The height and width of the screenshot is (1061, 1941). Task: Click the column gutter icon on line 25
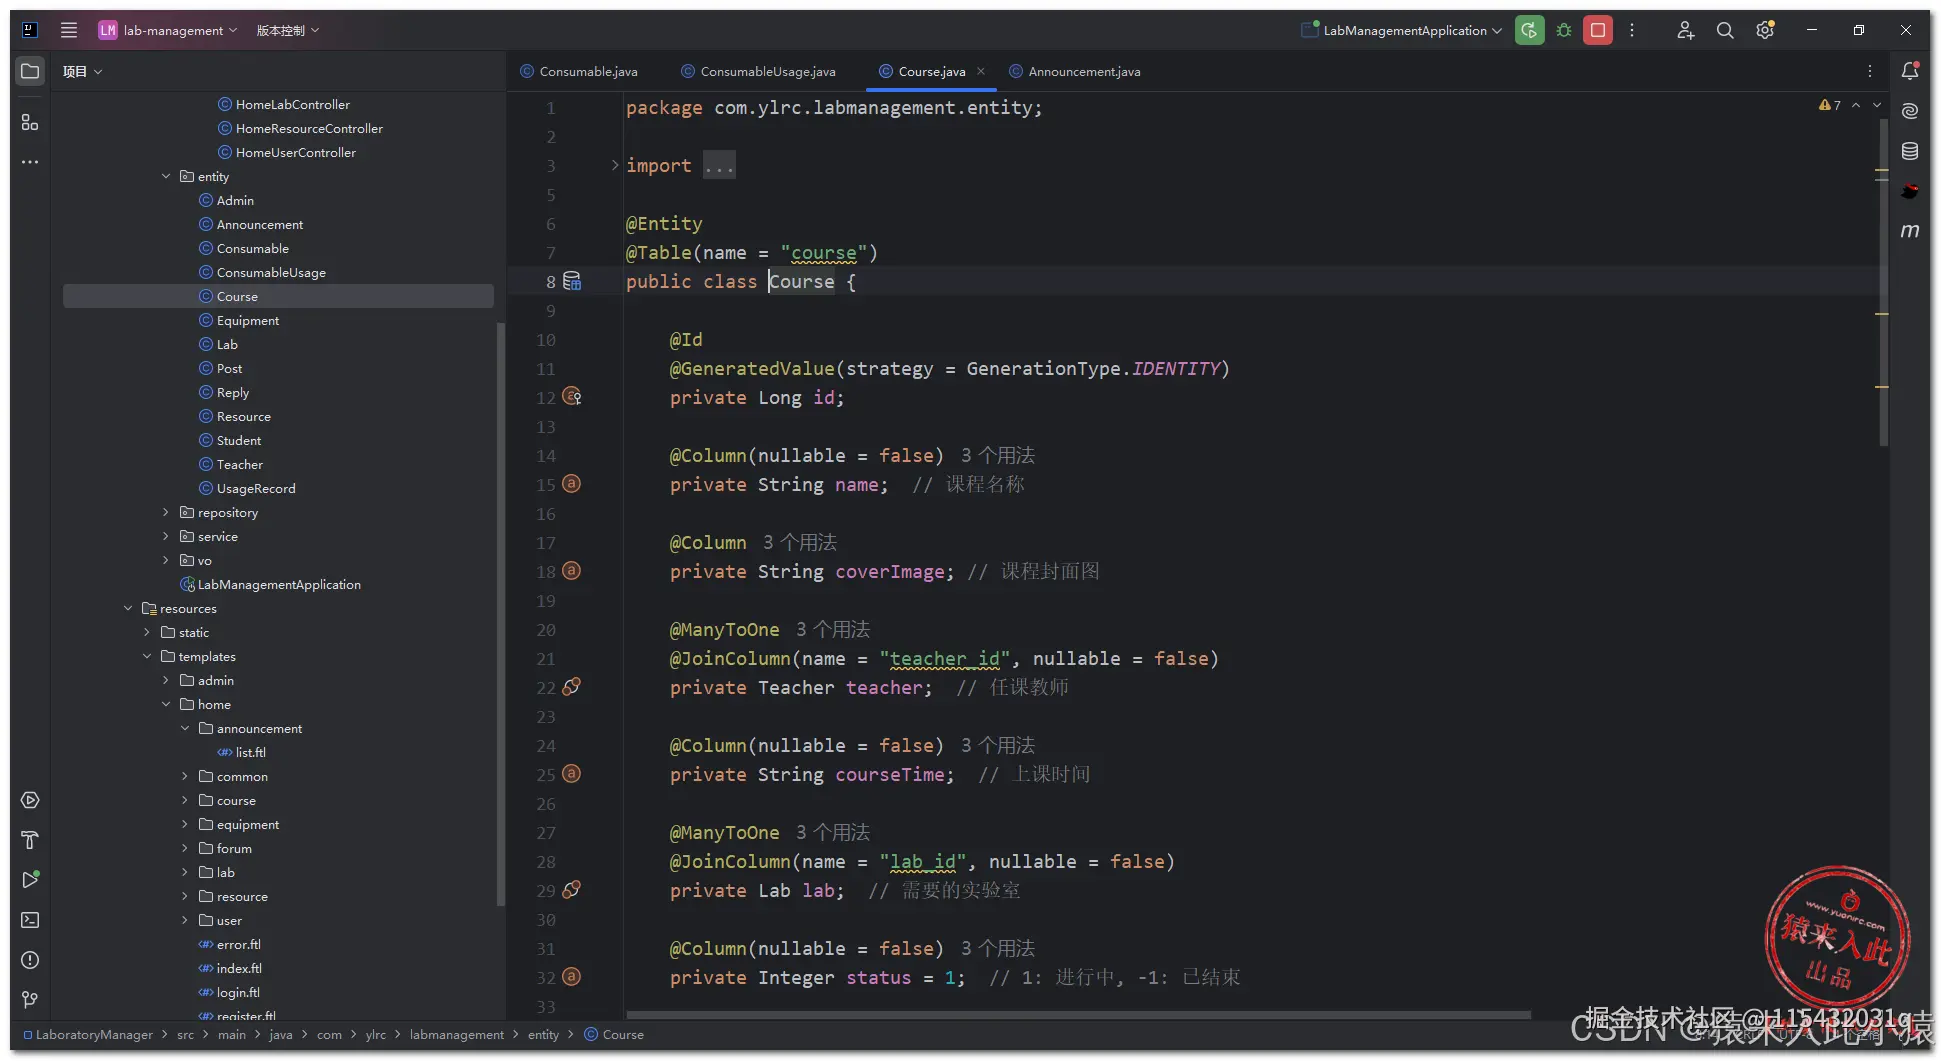pos(571,774)
